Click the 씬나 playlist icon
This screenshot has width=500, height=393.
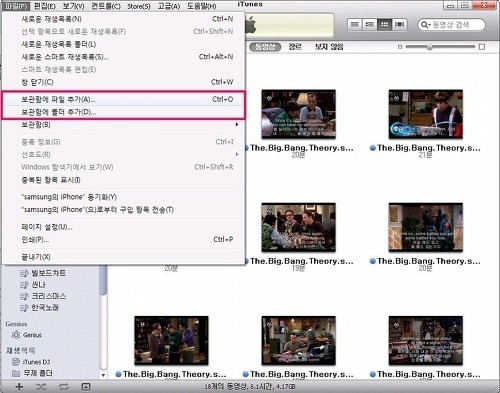(x=24, y=285)
